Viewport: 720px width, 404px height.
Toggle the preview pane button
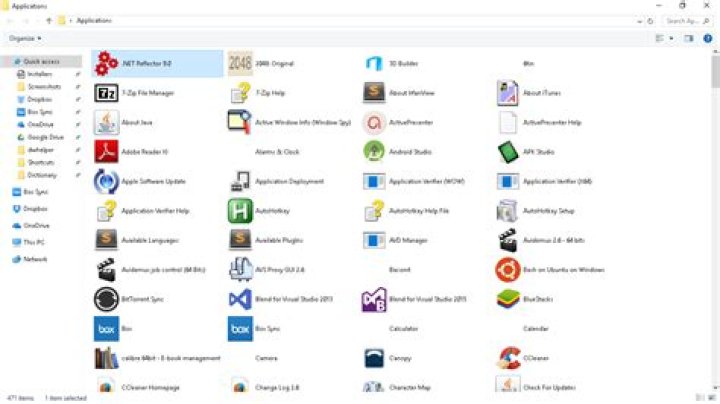(688, 39)
